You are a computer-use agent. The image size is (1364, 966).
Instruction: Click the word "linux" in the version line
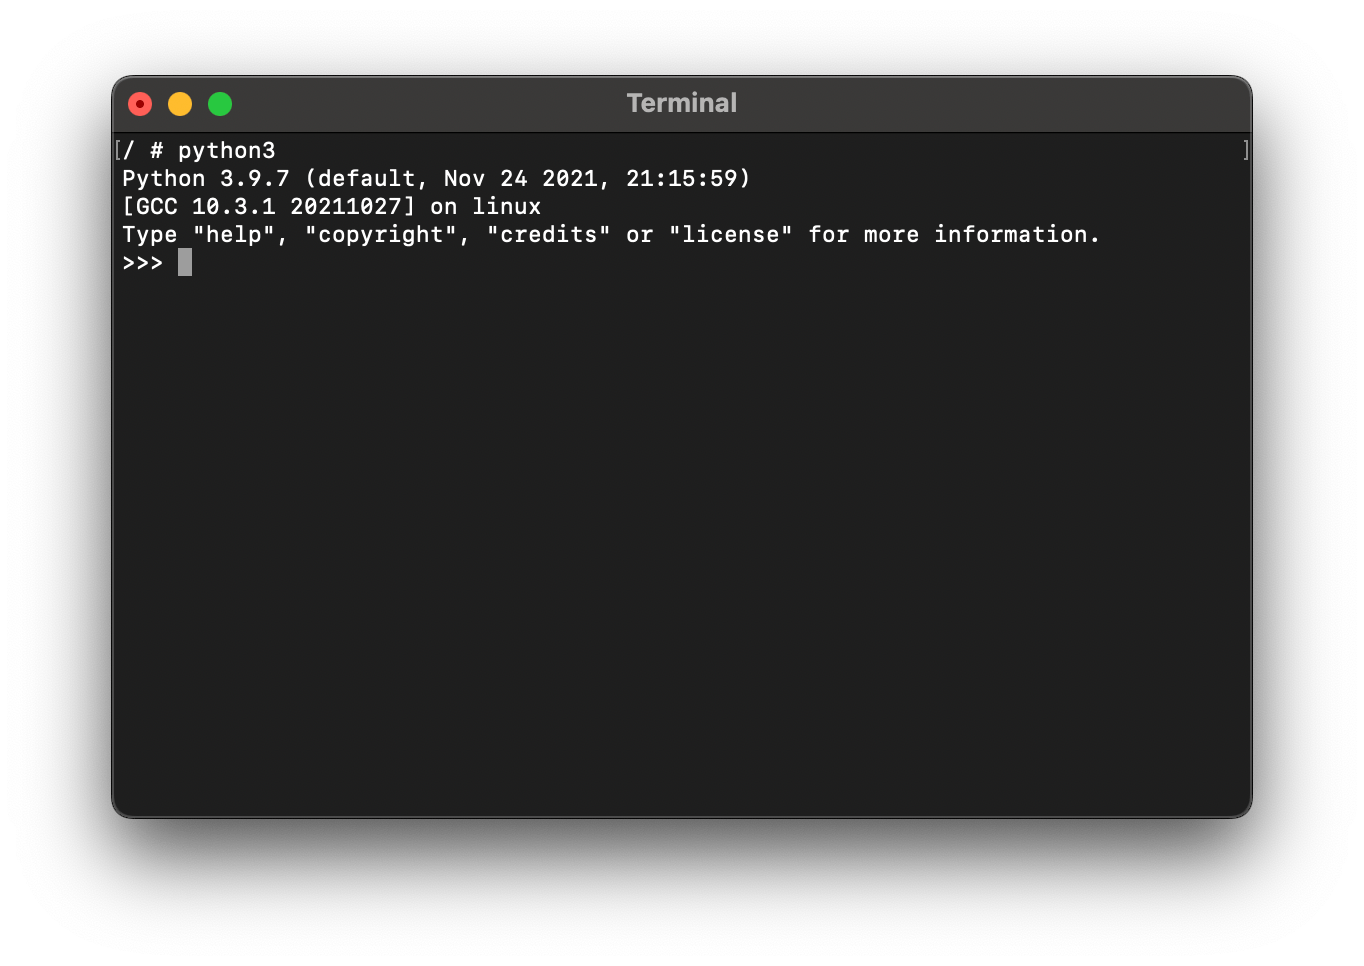click(510, 206)
